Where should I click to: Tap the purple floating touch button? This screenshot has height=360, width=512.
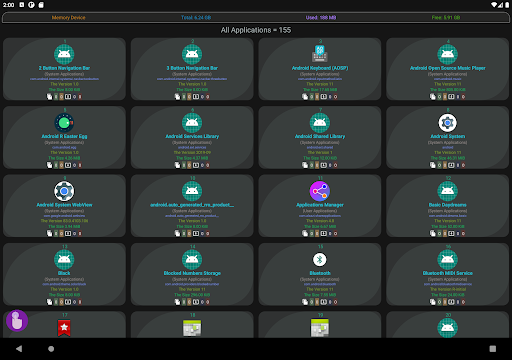point(17,321)
